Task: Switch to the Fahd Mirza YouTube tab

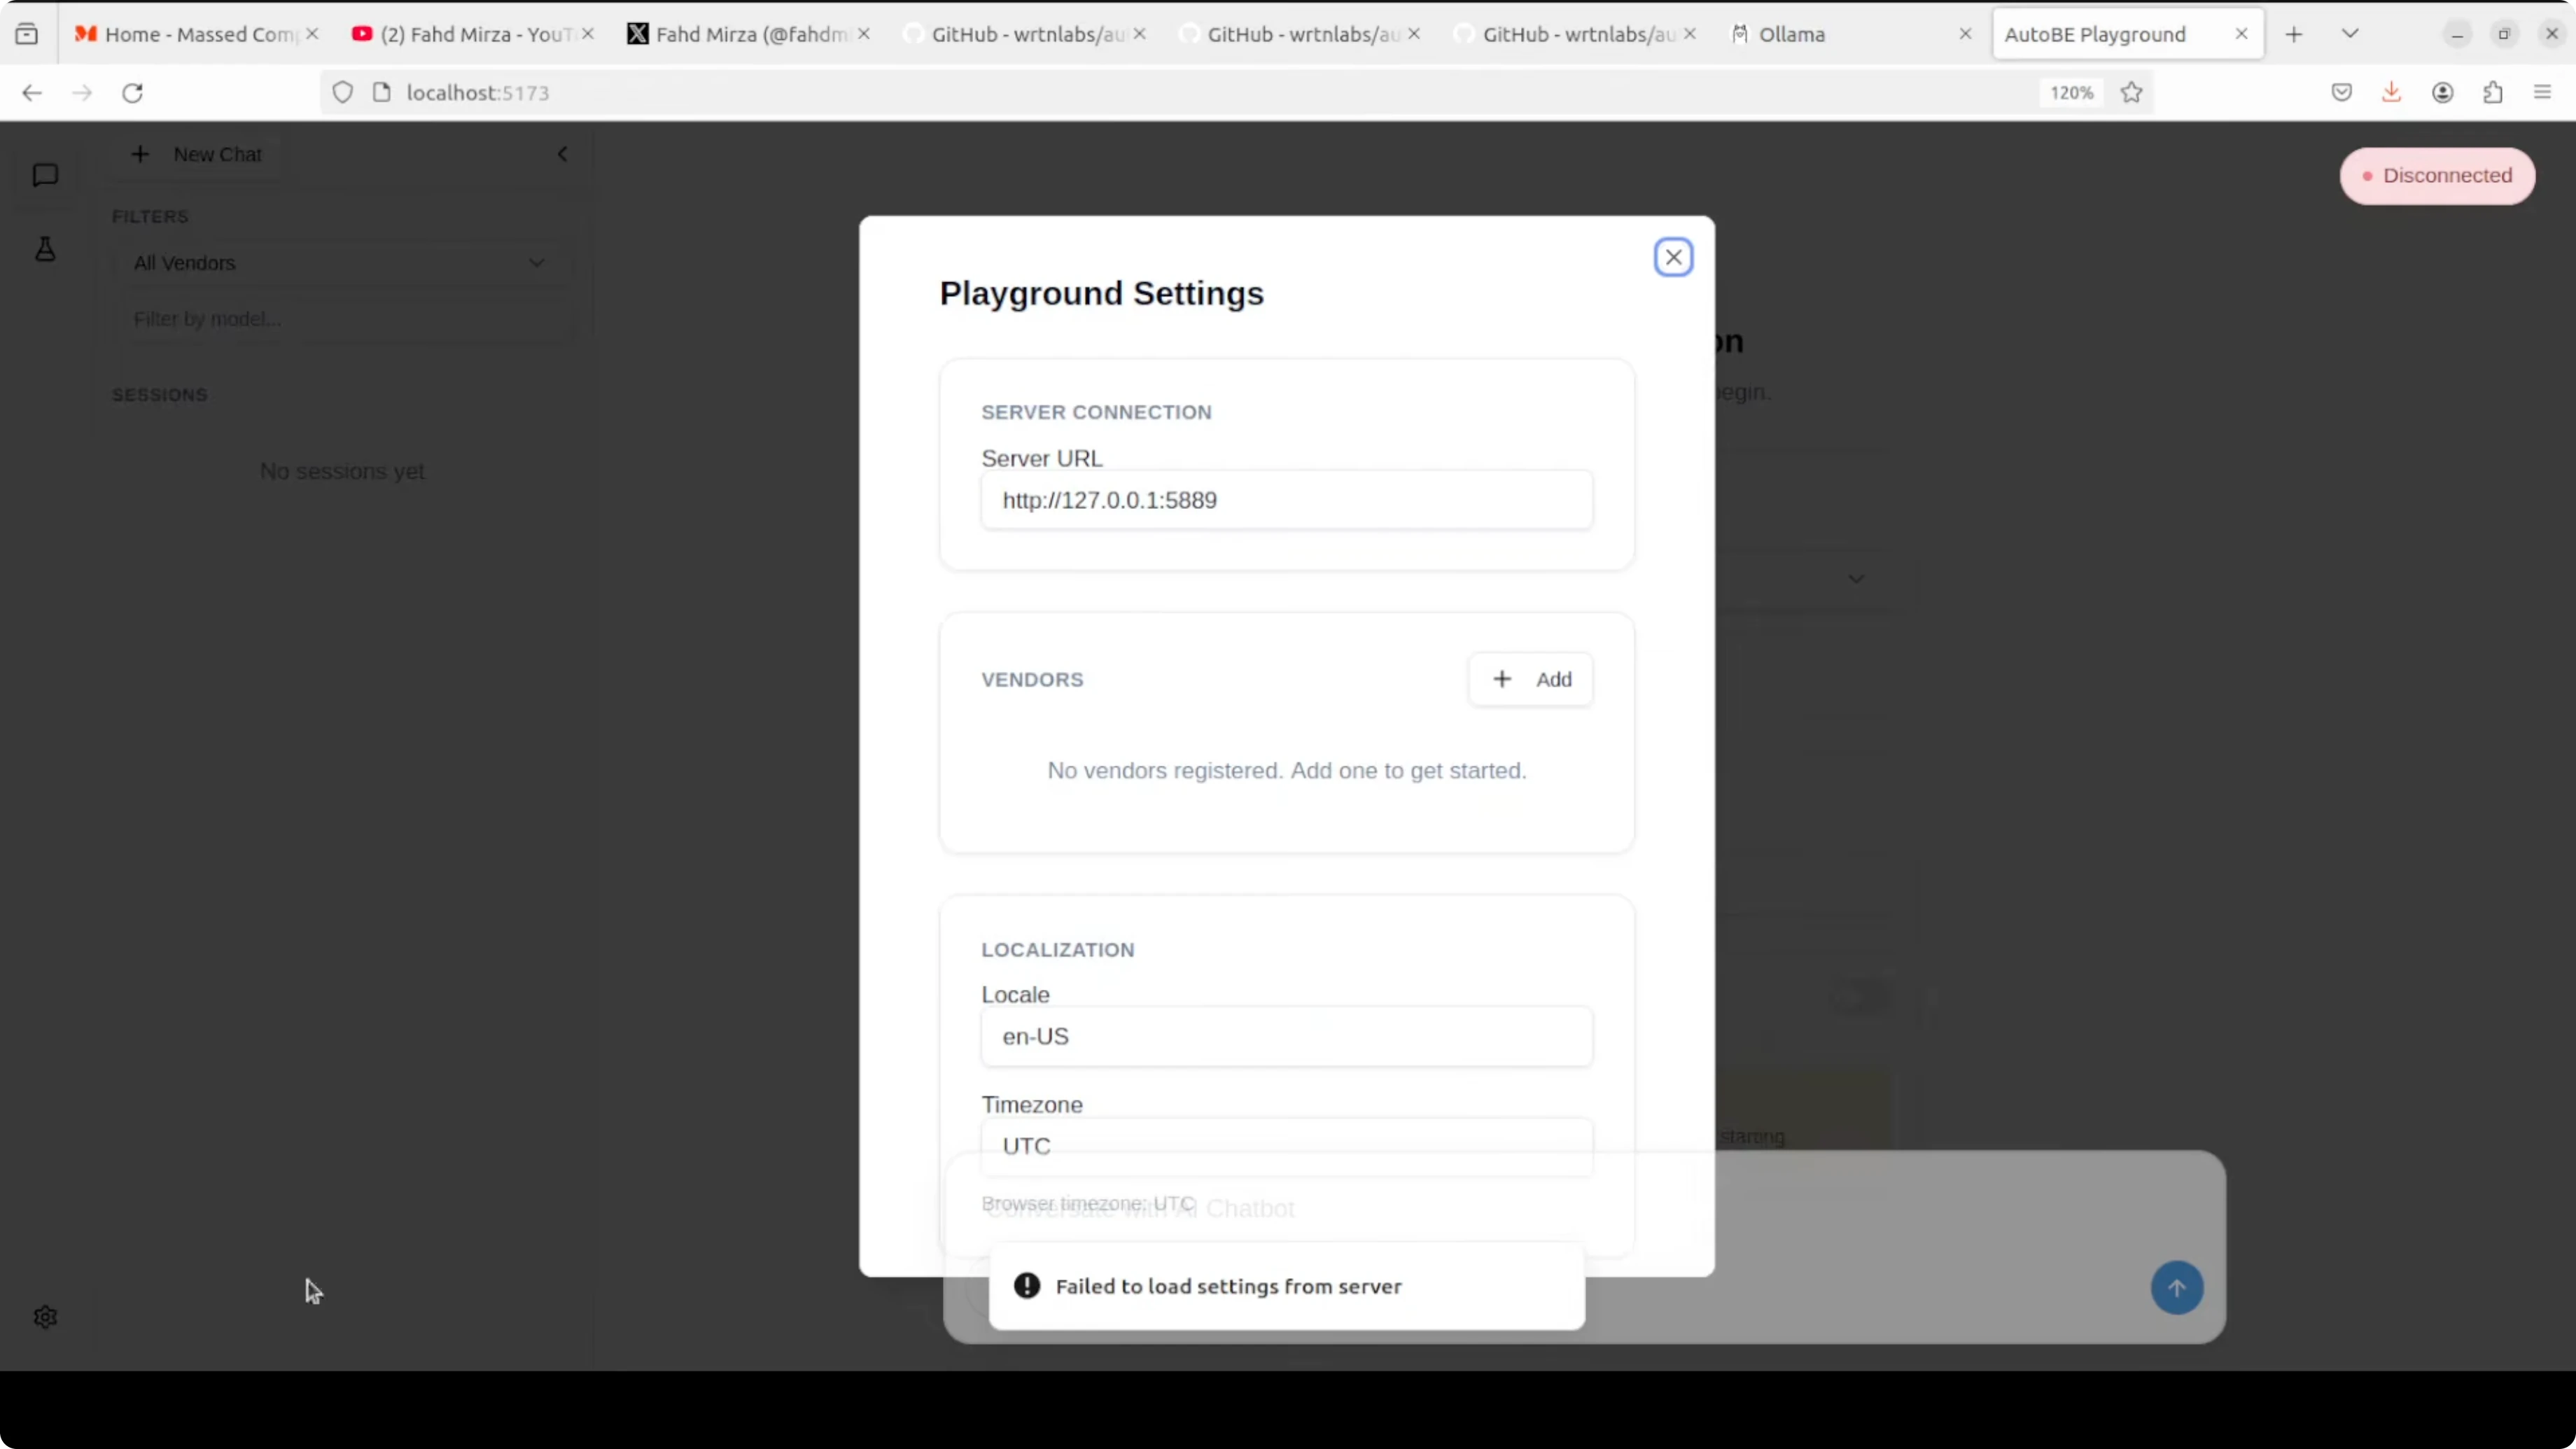Action: click(474, 34)
